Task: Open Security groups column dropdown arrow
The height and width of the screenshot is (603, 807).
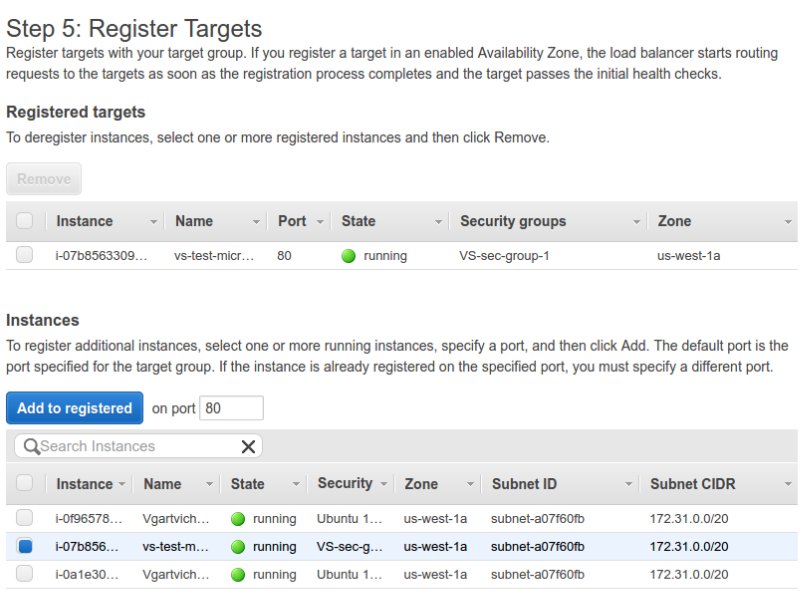Action: (x=636, y=222)
